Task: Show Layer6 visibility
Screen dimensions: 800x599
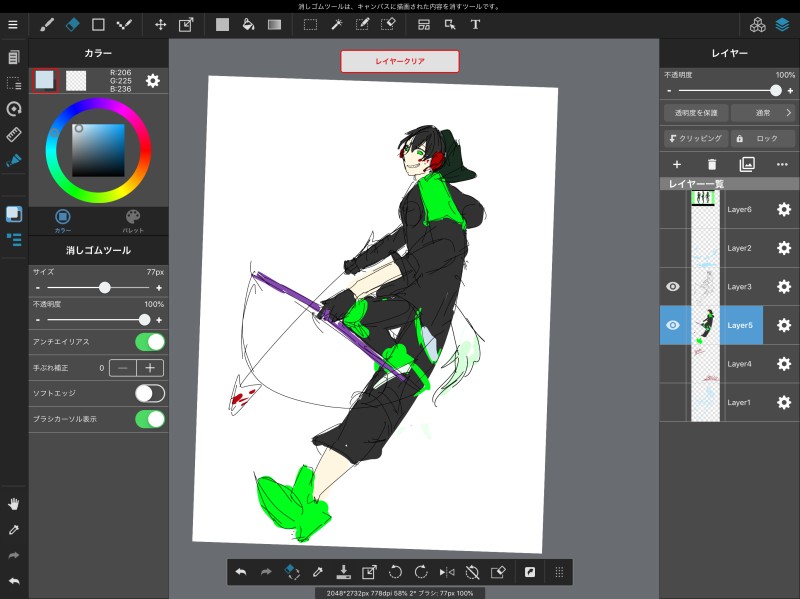Action: tap(673, 209)
